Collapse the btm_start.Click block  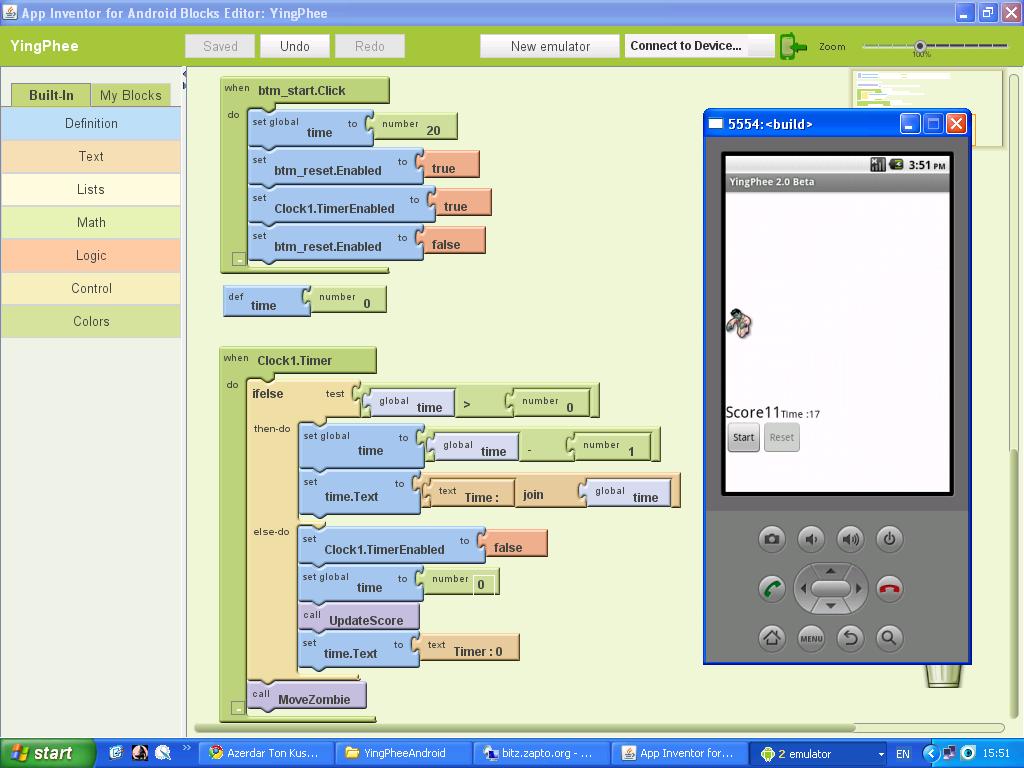point(239,259)
